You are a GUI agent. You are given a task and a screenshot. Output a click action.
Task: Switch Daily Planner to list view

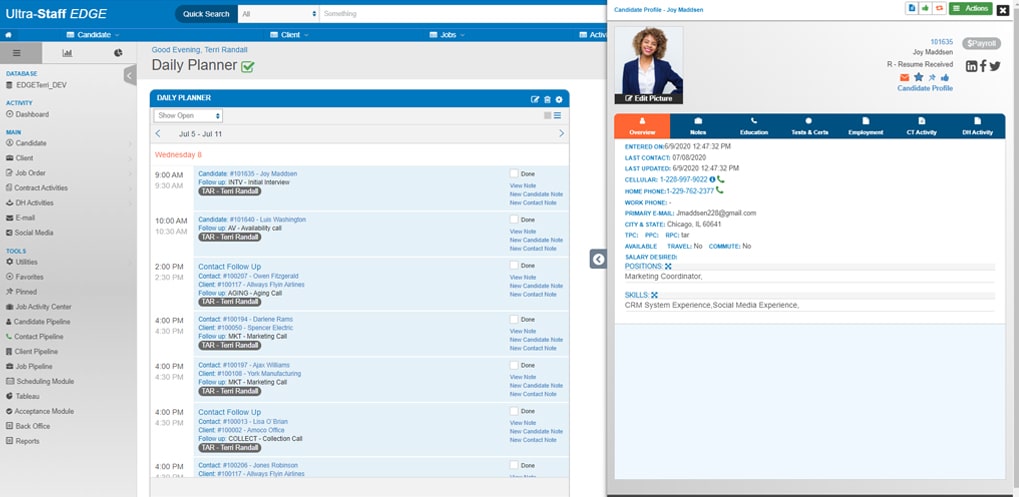click(558, 116)
